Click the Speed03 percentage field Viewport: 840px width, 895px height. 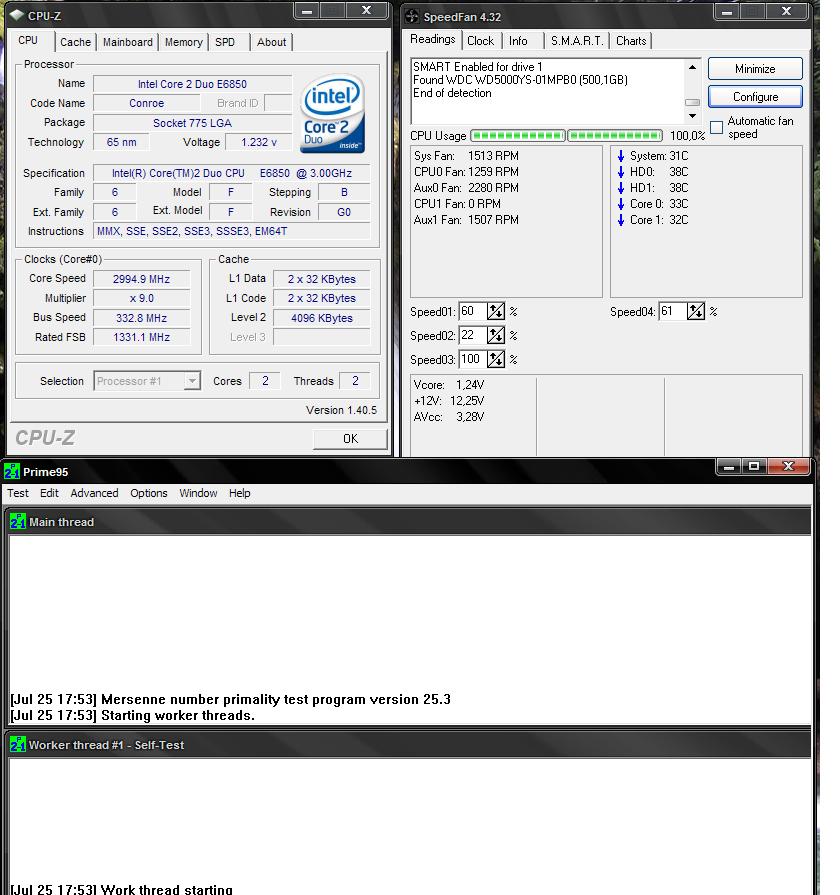pos(472,359)
